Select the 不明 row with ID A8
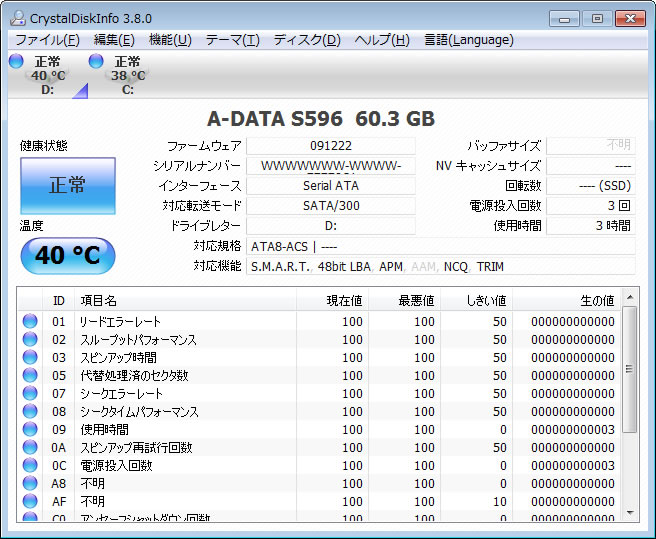656x539 pixels. [320, 483]
